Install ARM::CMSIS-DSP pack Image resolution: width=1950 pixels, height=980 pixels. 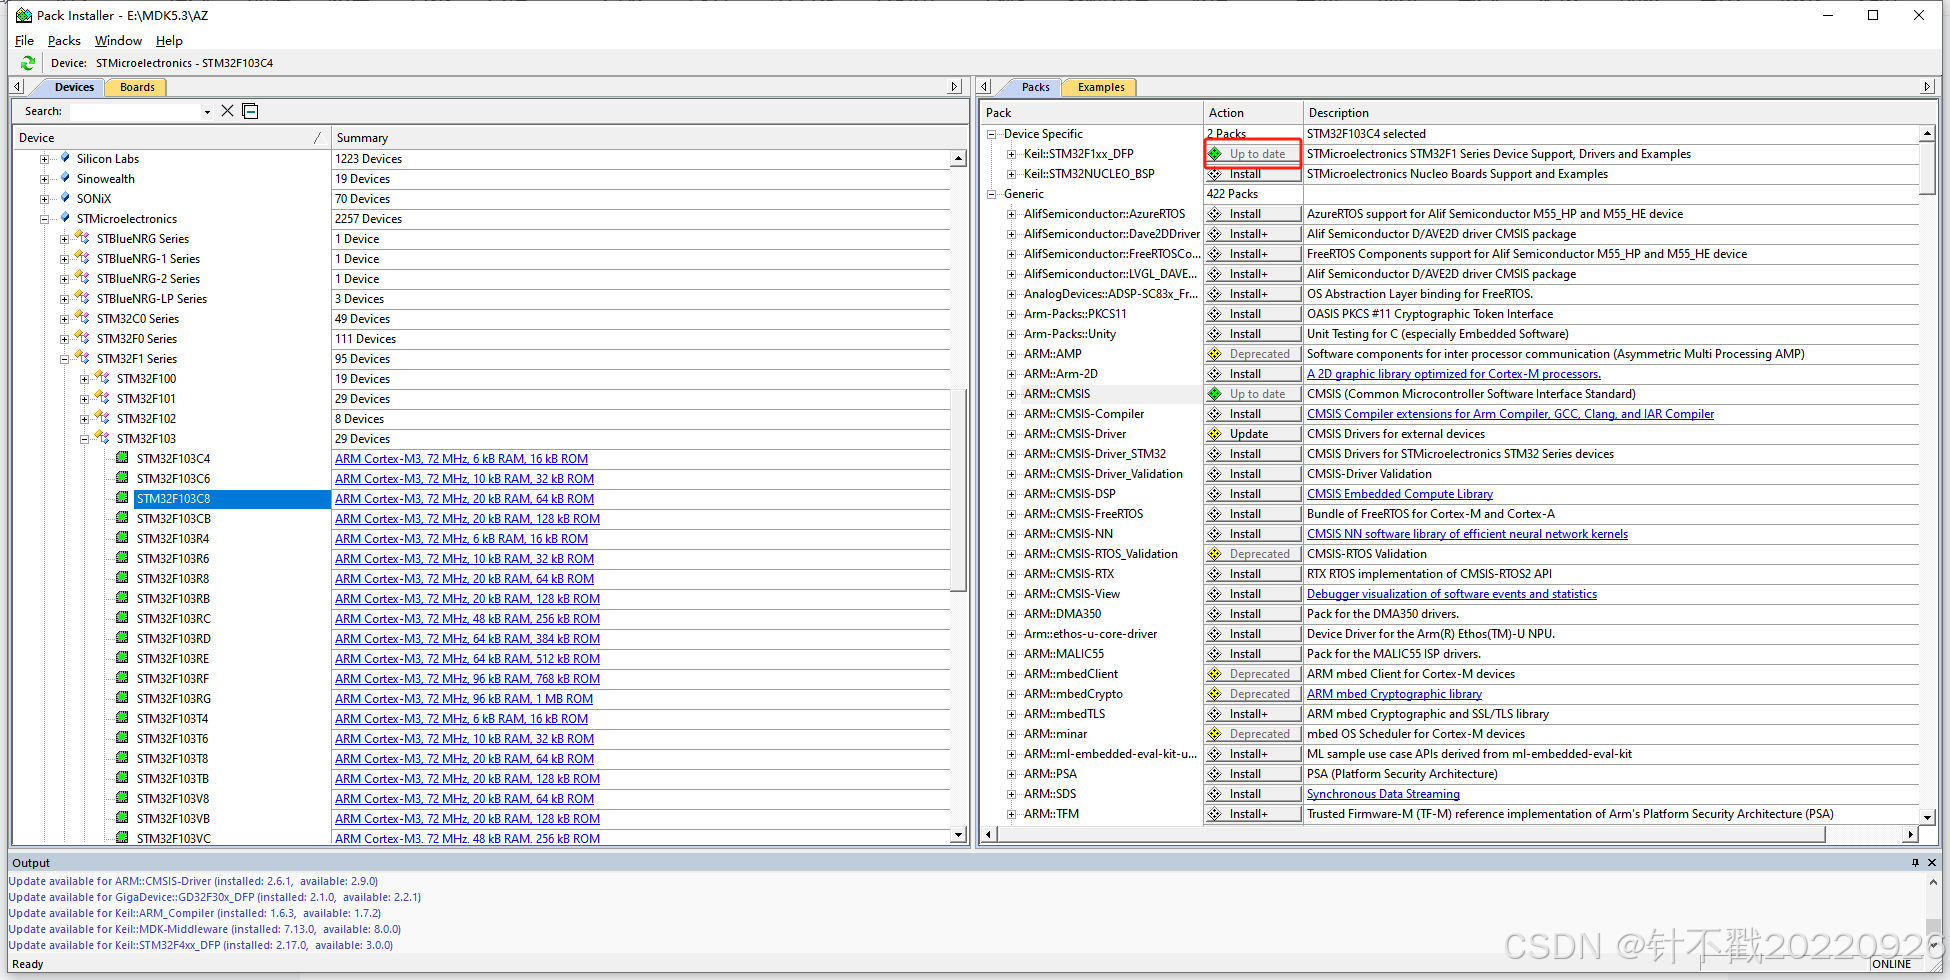pos(1253,494)
